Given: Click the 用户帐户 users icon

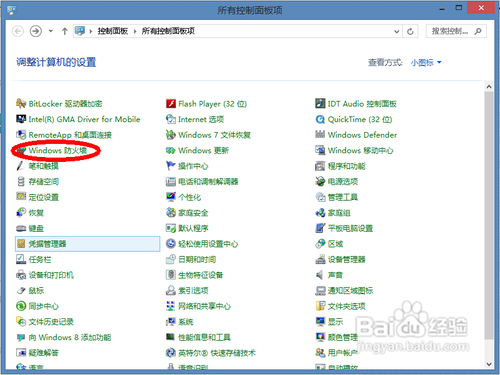Looking at the screenshot, I should [x=320, y=353].
